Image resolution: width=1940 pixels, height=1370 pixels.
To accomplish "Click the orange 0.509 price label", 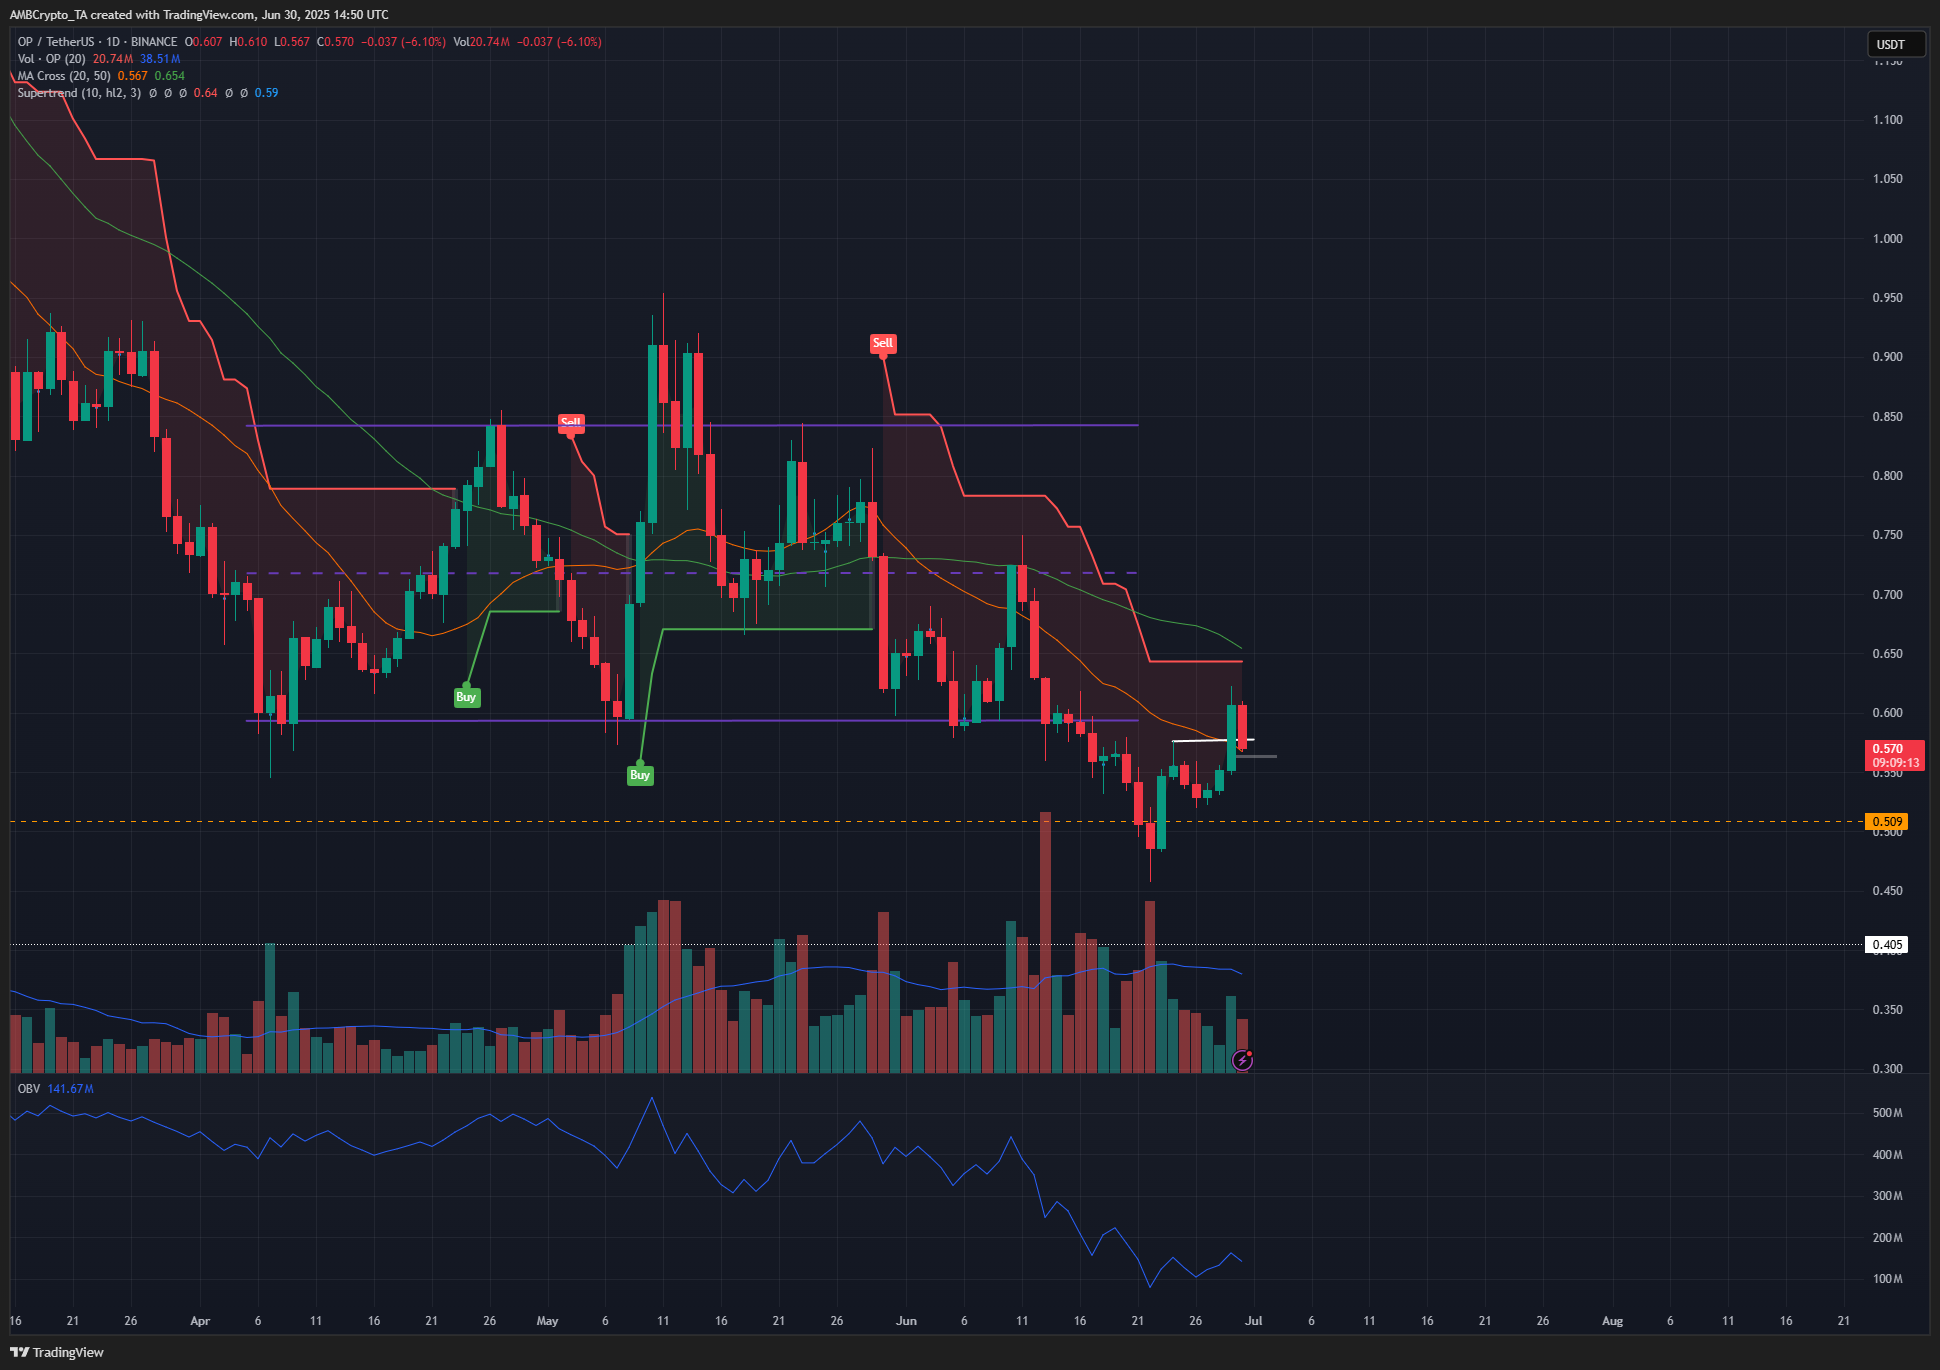I will (1886, 822).
